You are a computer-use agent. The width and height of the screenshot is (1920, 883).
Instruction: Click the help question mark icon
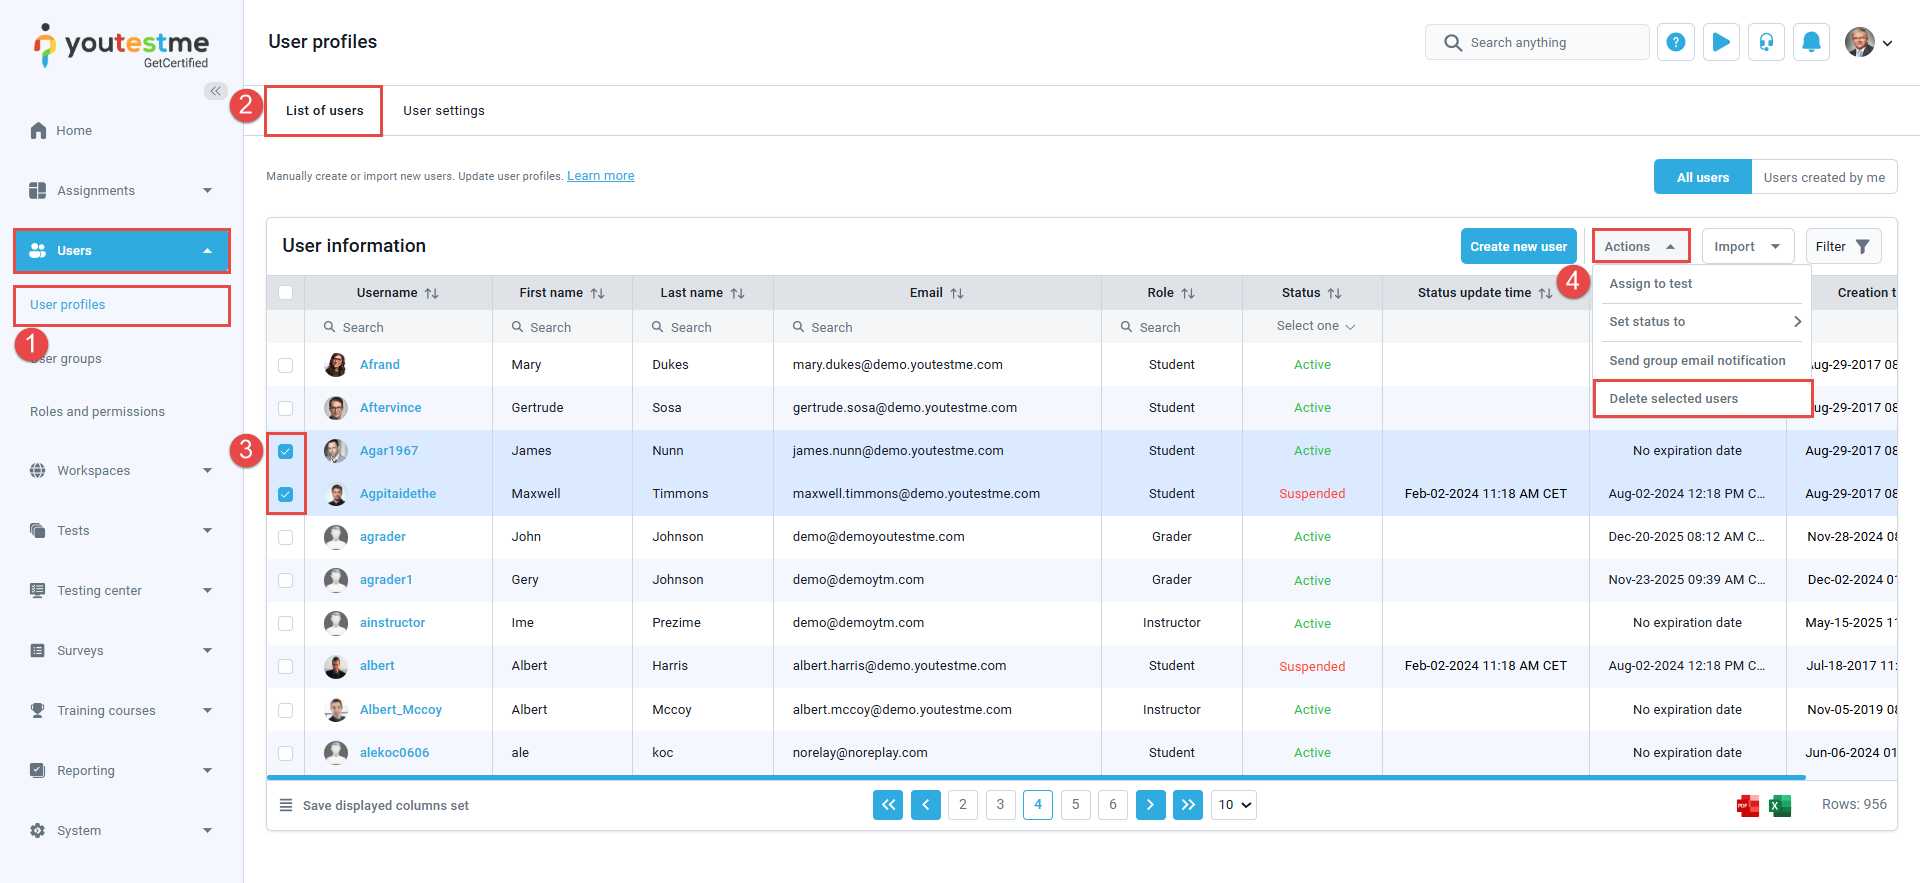click(1676, 42)
